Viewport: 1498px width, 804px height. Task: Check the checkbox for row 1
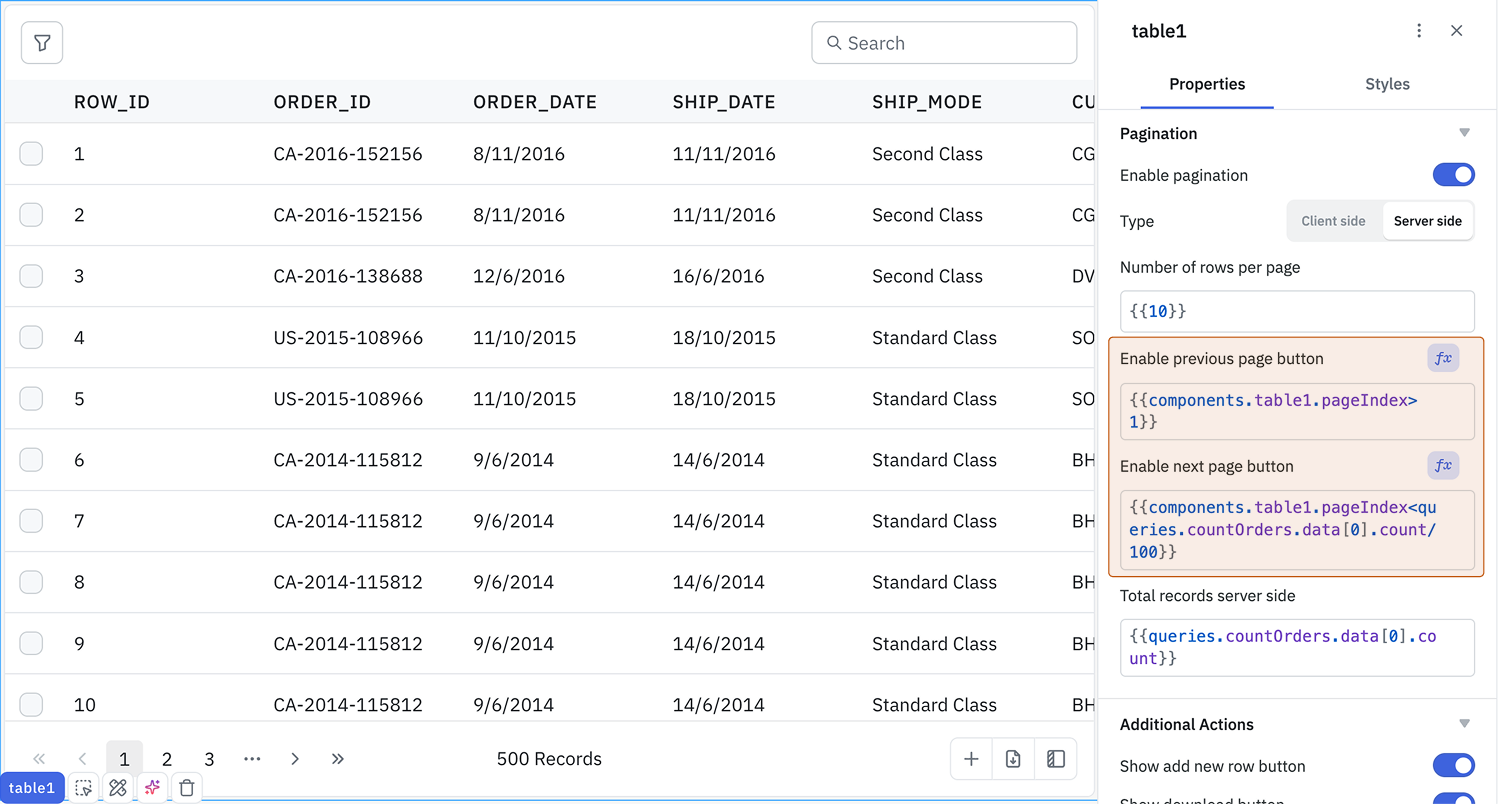pyautogui.click(x=32, y=154)
